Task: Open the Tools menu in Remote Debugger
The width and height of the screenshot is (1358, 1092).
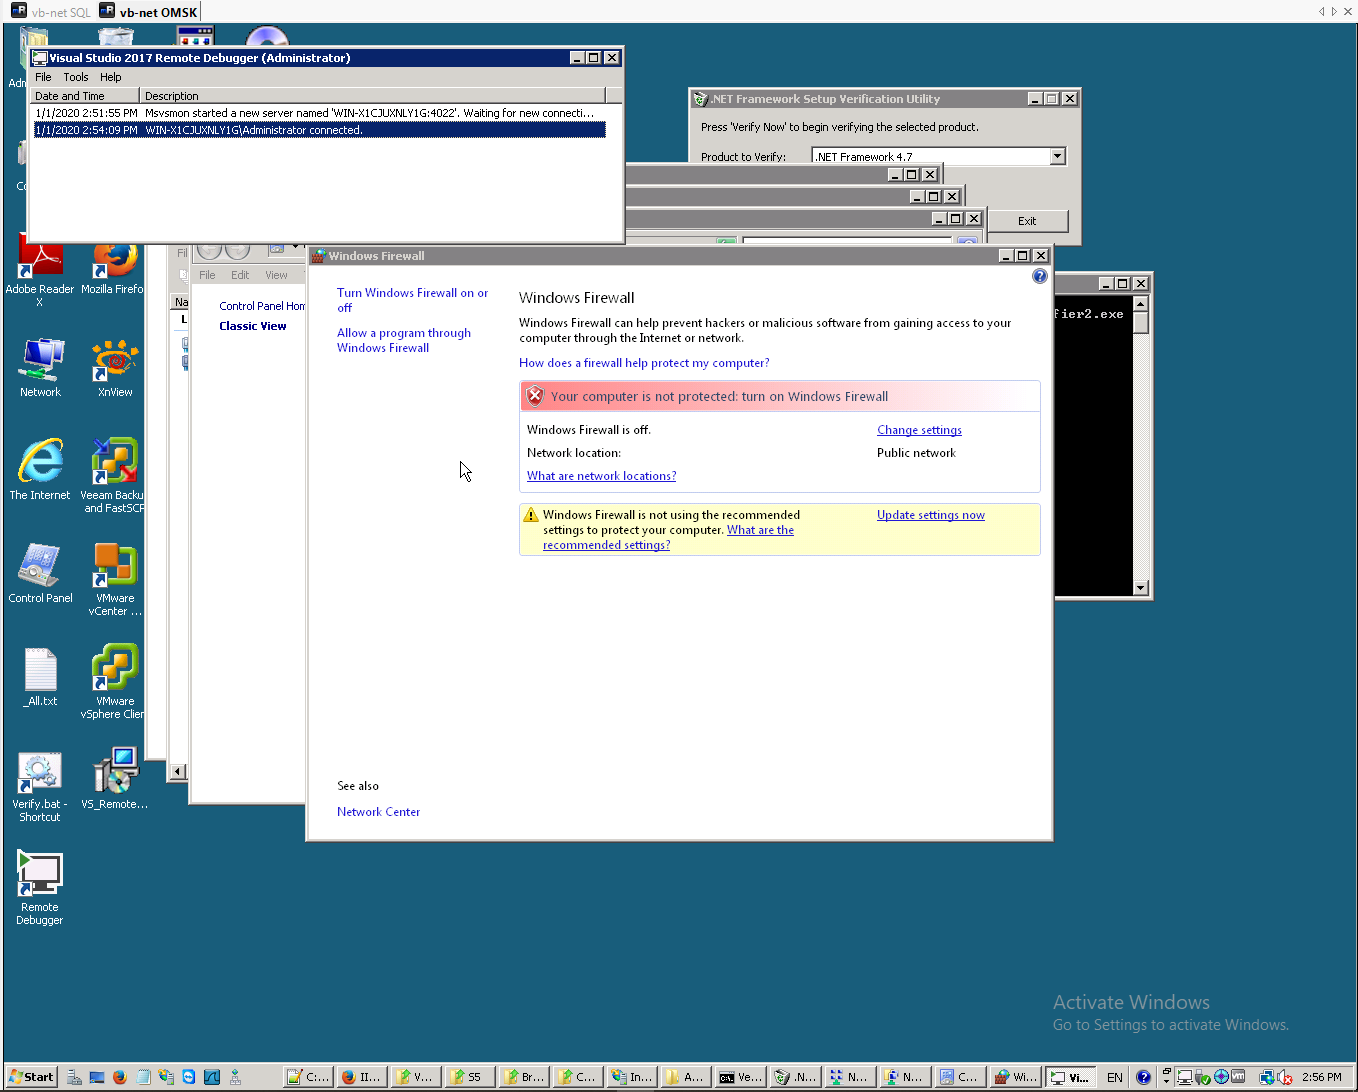Action: pyautogui.click(x=76, y=77)
